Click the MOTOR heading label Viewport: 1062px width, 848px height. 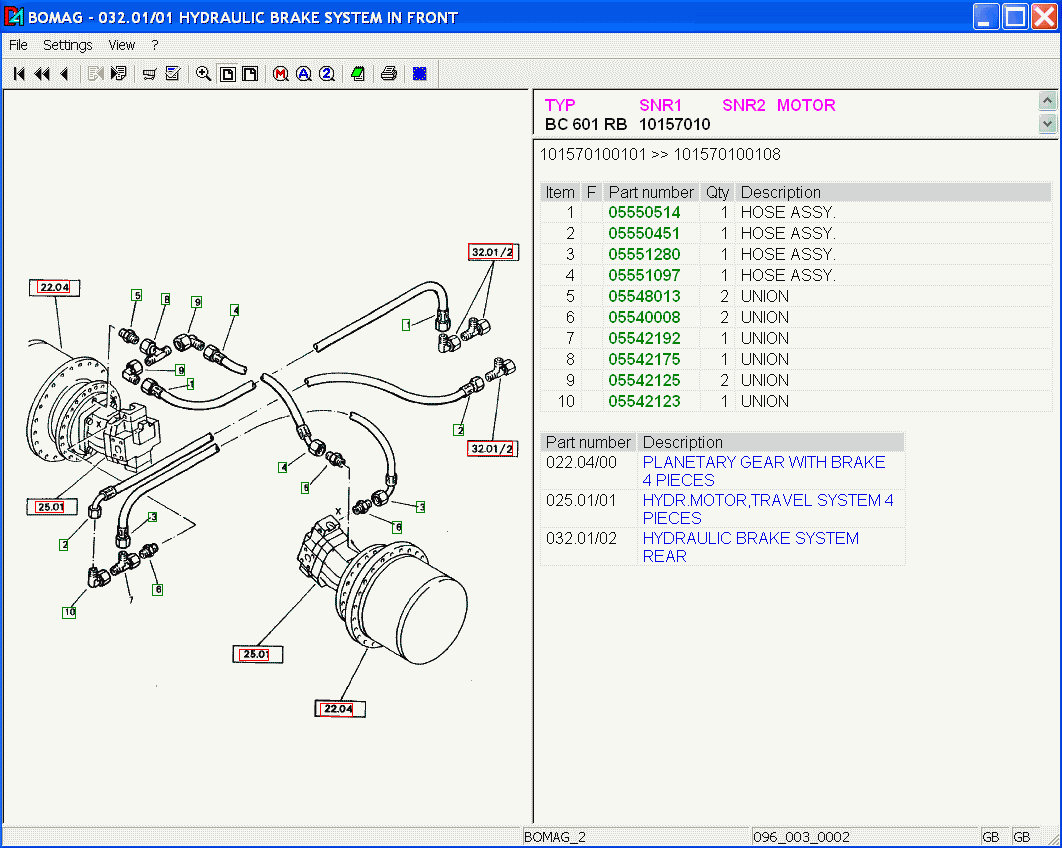tap(806, 106)
